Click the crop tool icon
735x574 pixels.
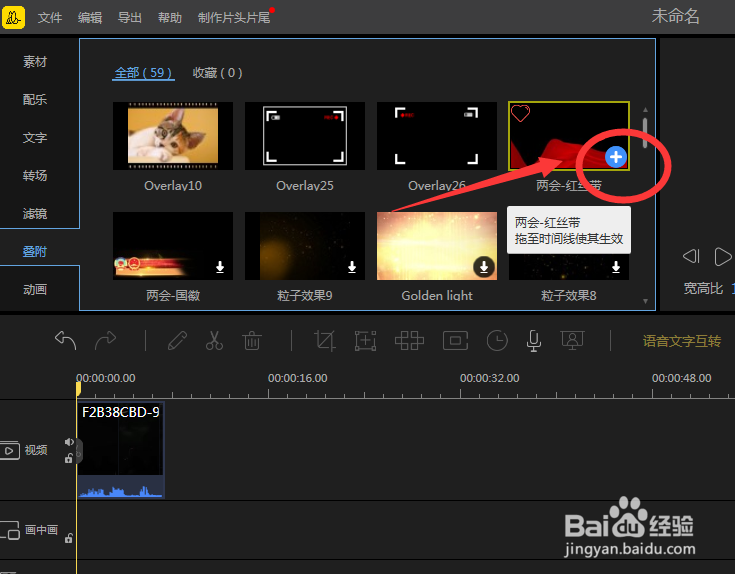324,340
